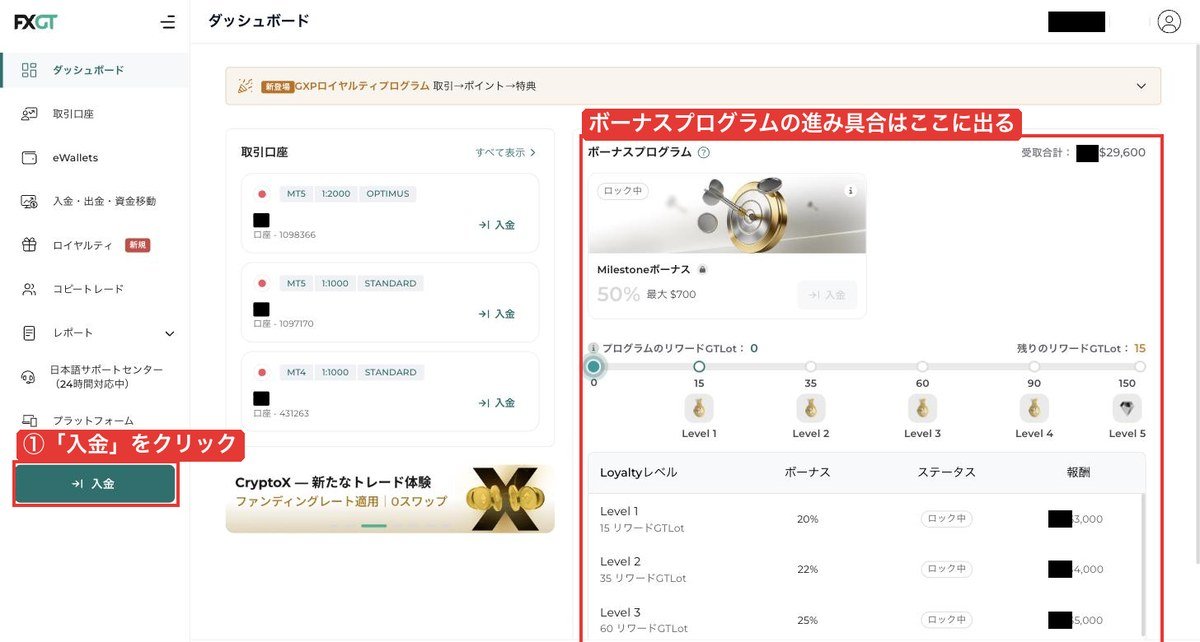
Task: Click the Milestone bonus dartboard image
Action: 727,213
